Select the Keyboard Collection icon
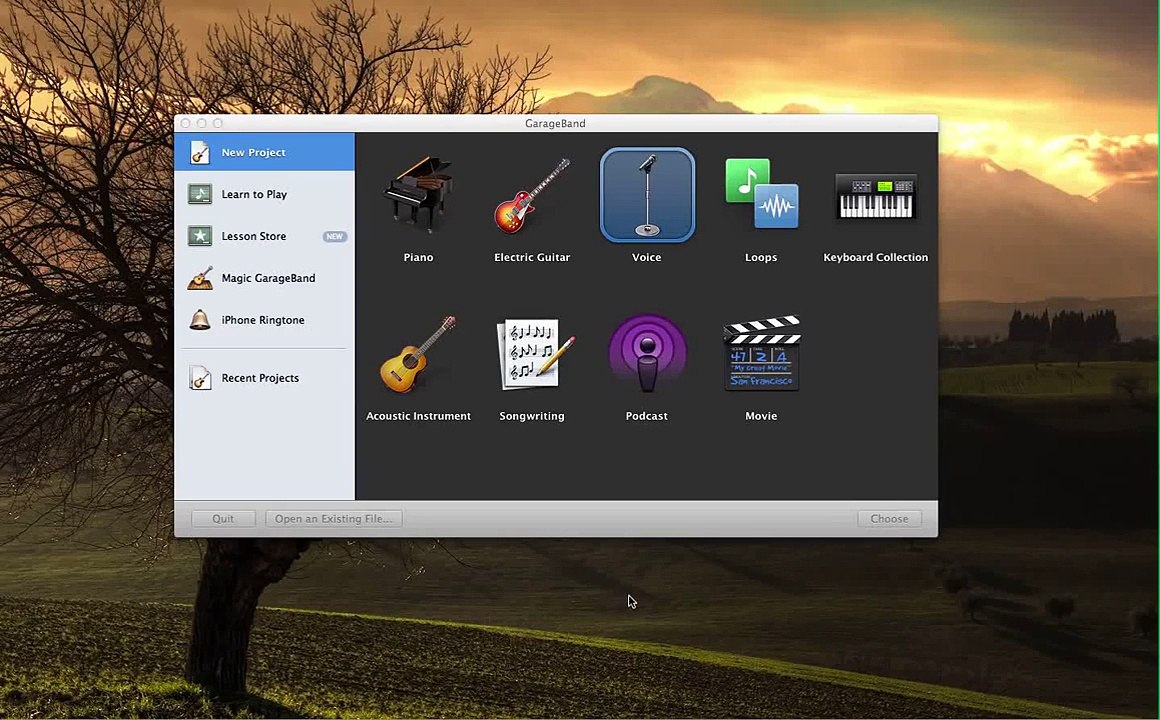1160x720 pixels. 876,196
